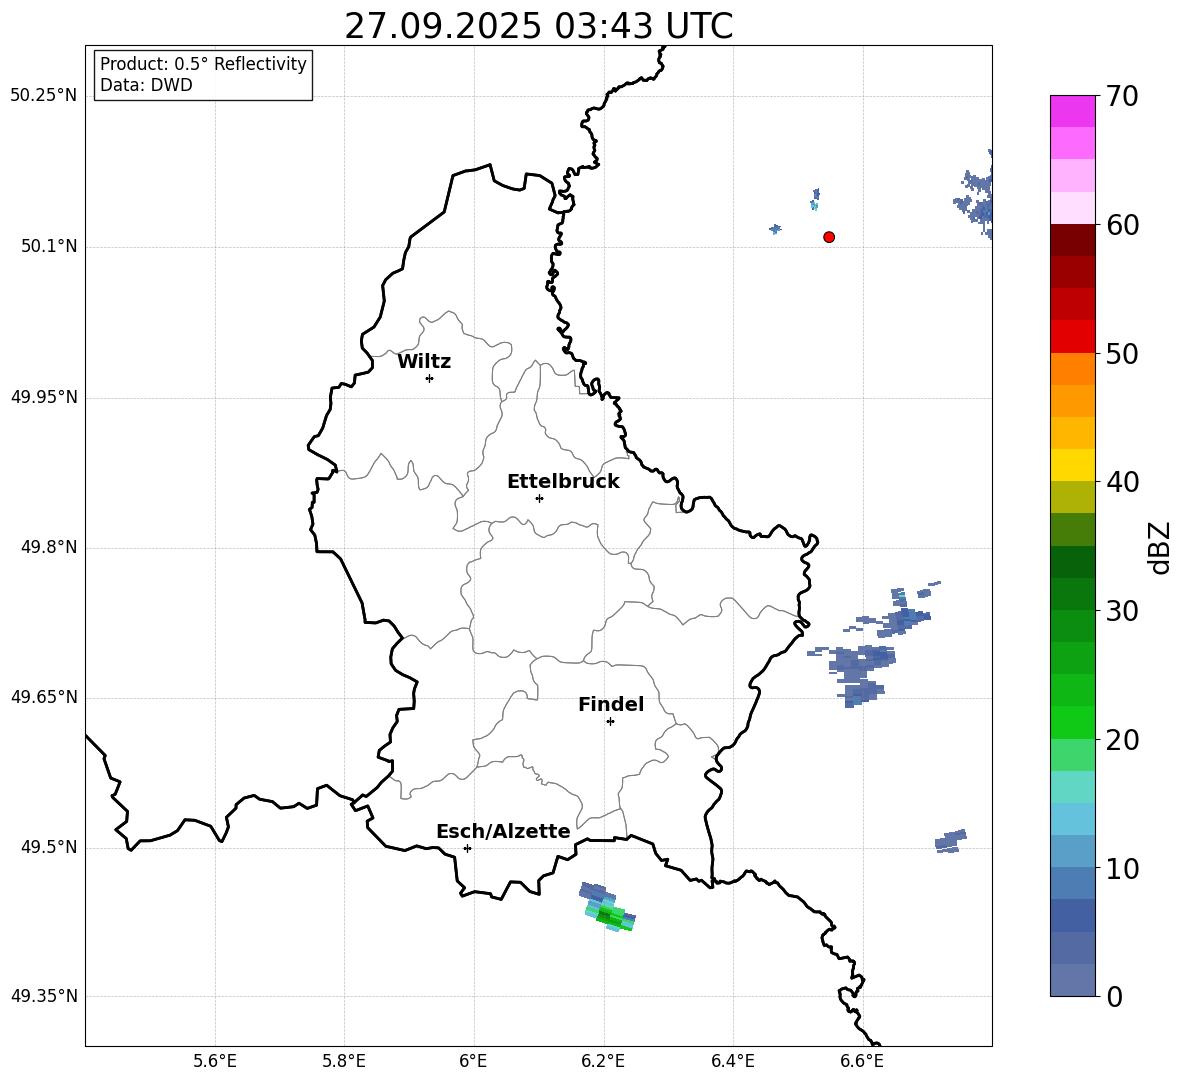Click the dark red 60 dBZ colorbar band
This screenshot has height=1081, width=1184.
[1072, 240]
